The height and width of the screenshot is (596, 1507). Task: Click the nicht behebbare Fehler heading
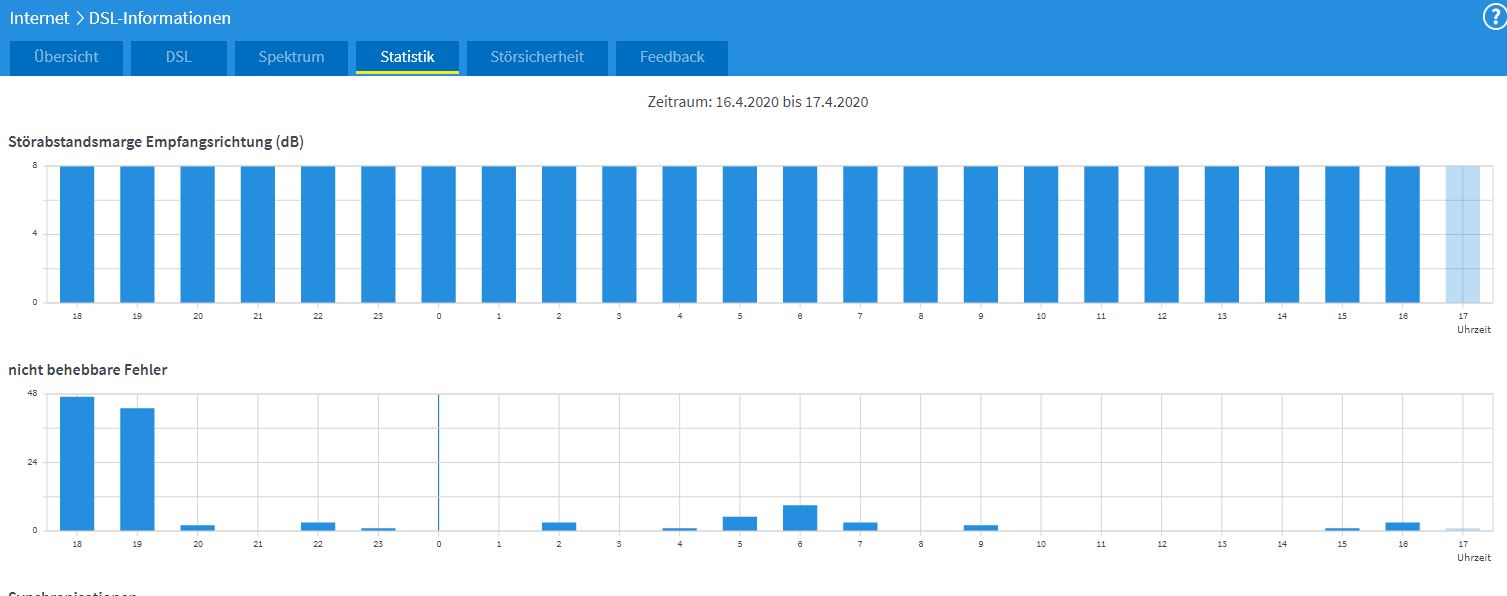pos(87,370)
